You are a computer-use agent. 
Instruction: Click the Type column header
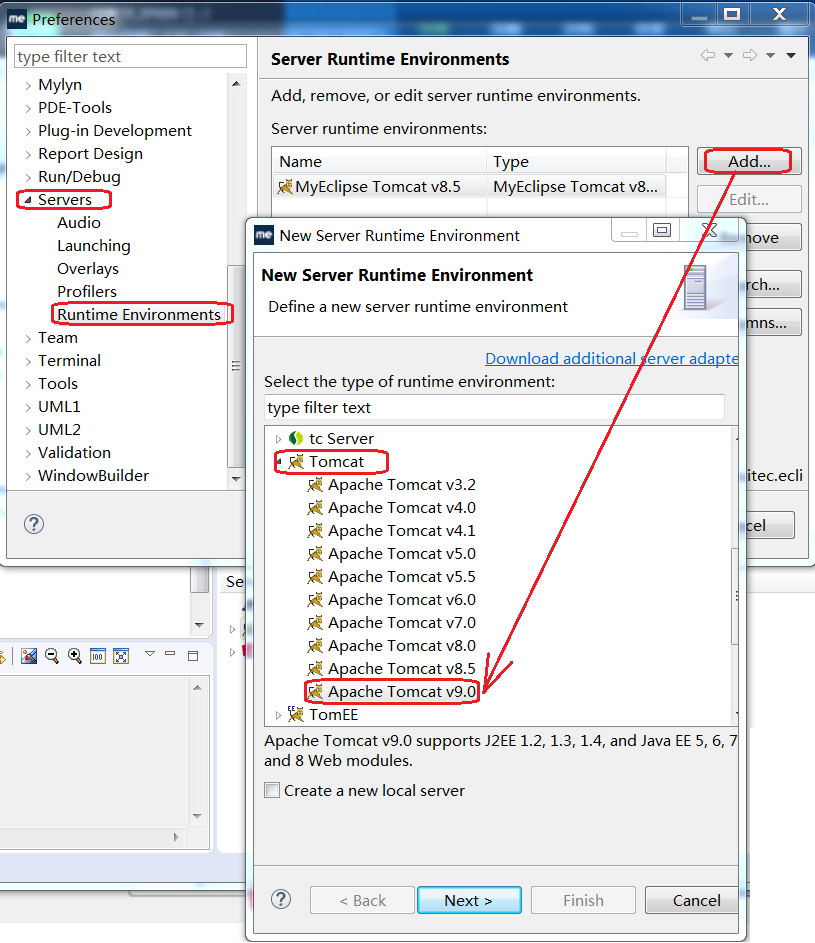pos(576,162)
